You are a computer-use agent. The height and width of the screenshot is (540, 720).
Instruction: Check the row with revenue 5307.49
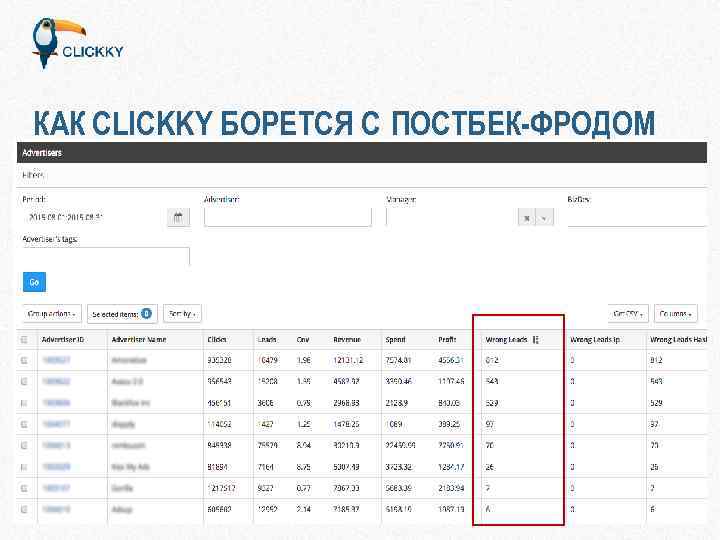24,467
